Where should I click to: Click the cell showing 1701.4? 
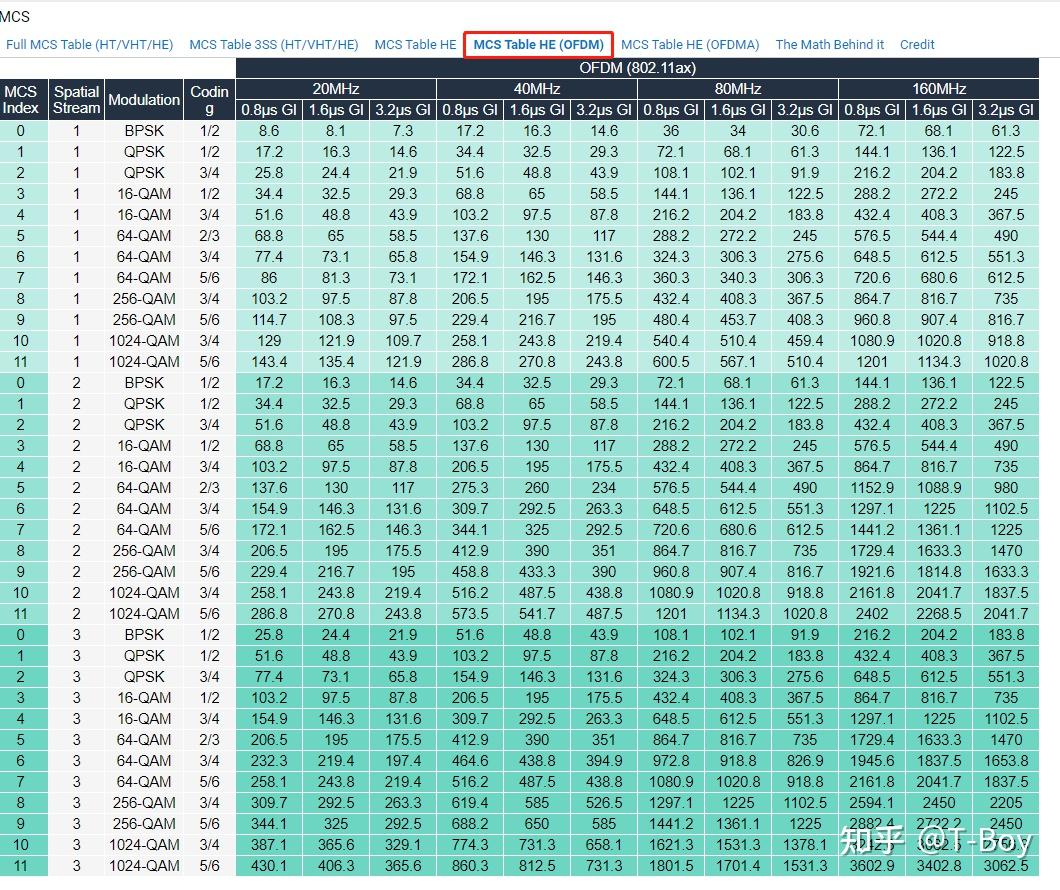pyautogui.click(x=738, y=866)
